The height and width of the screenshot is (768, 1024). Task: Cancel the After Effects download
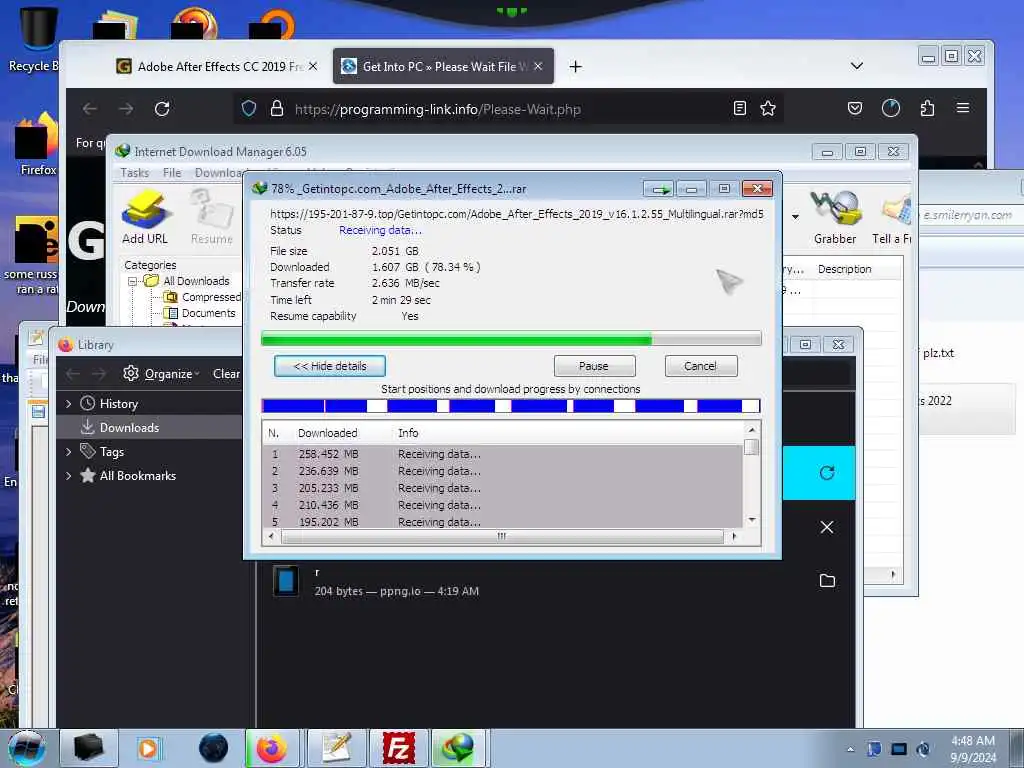701,366
